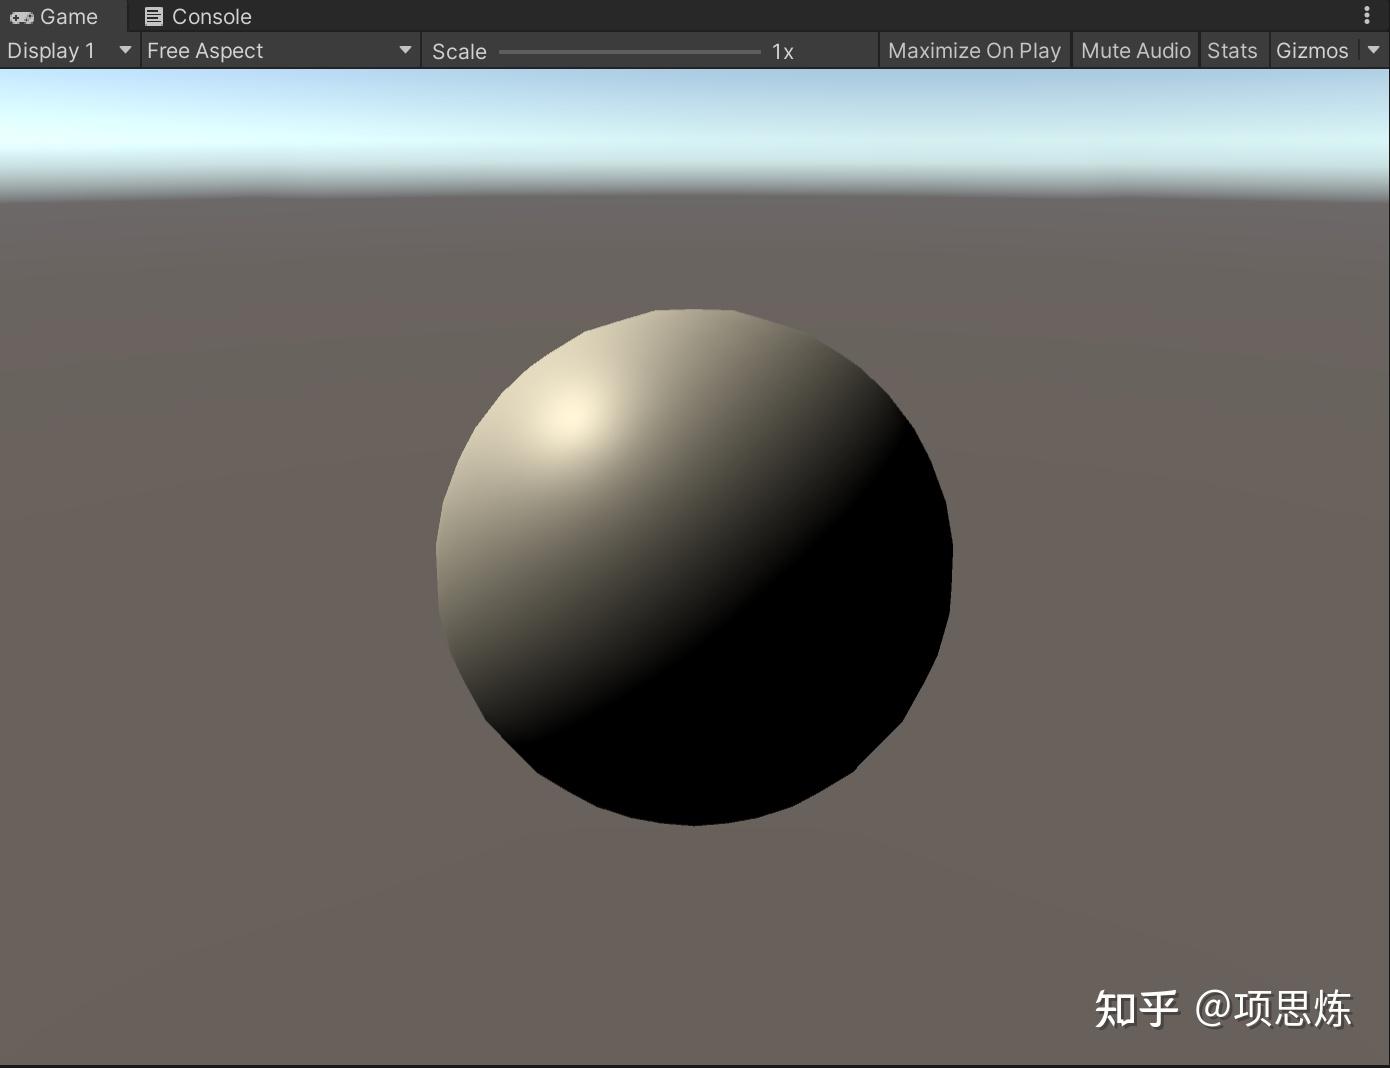This screenshot has width=1390, height=1068.
Task: Click the Console tab icon
Action: 153,16
